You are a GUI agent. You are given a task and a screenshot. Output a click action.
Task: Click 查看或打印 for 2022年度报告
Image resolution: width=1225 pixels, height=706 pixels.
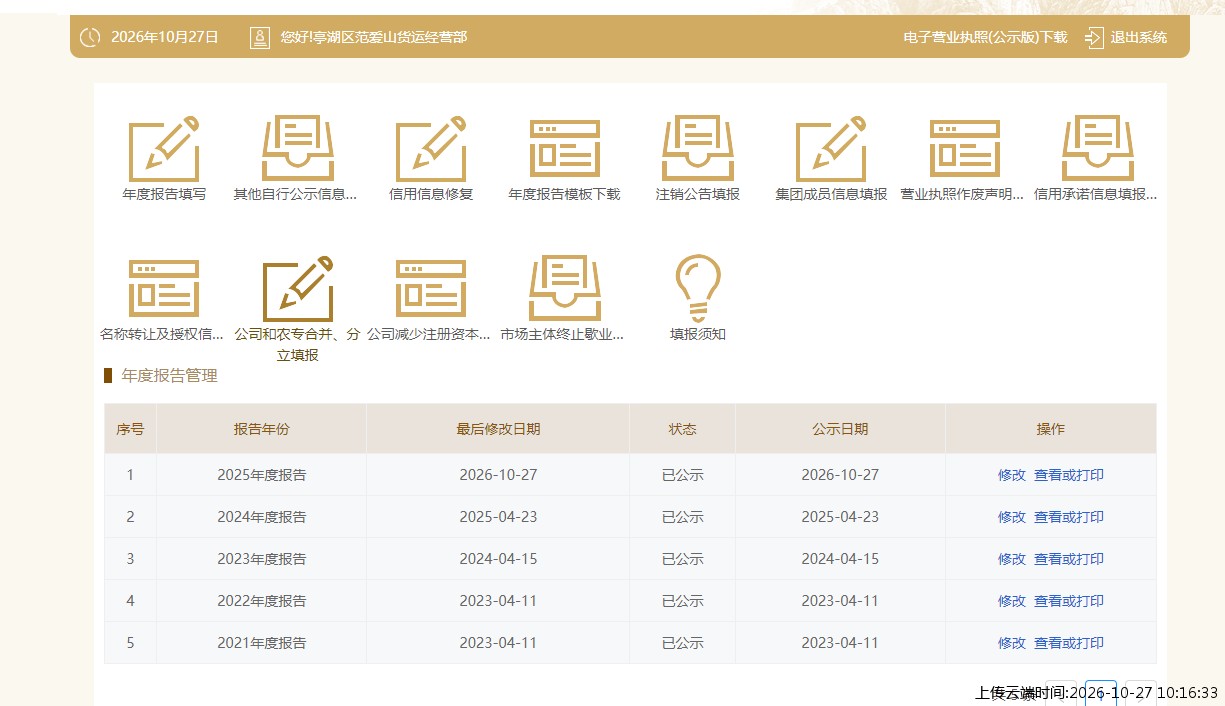pos(1069,601)
